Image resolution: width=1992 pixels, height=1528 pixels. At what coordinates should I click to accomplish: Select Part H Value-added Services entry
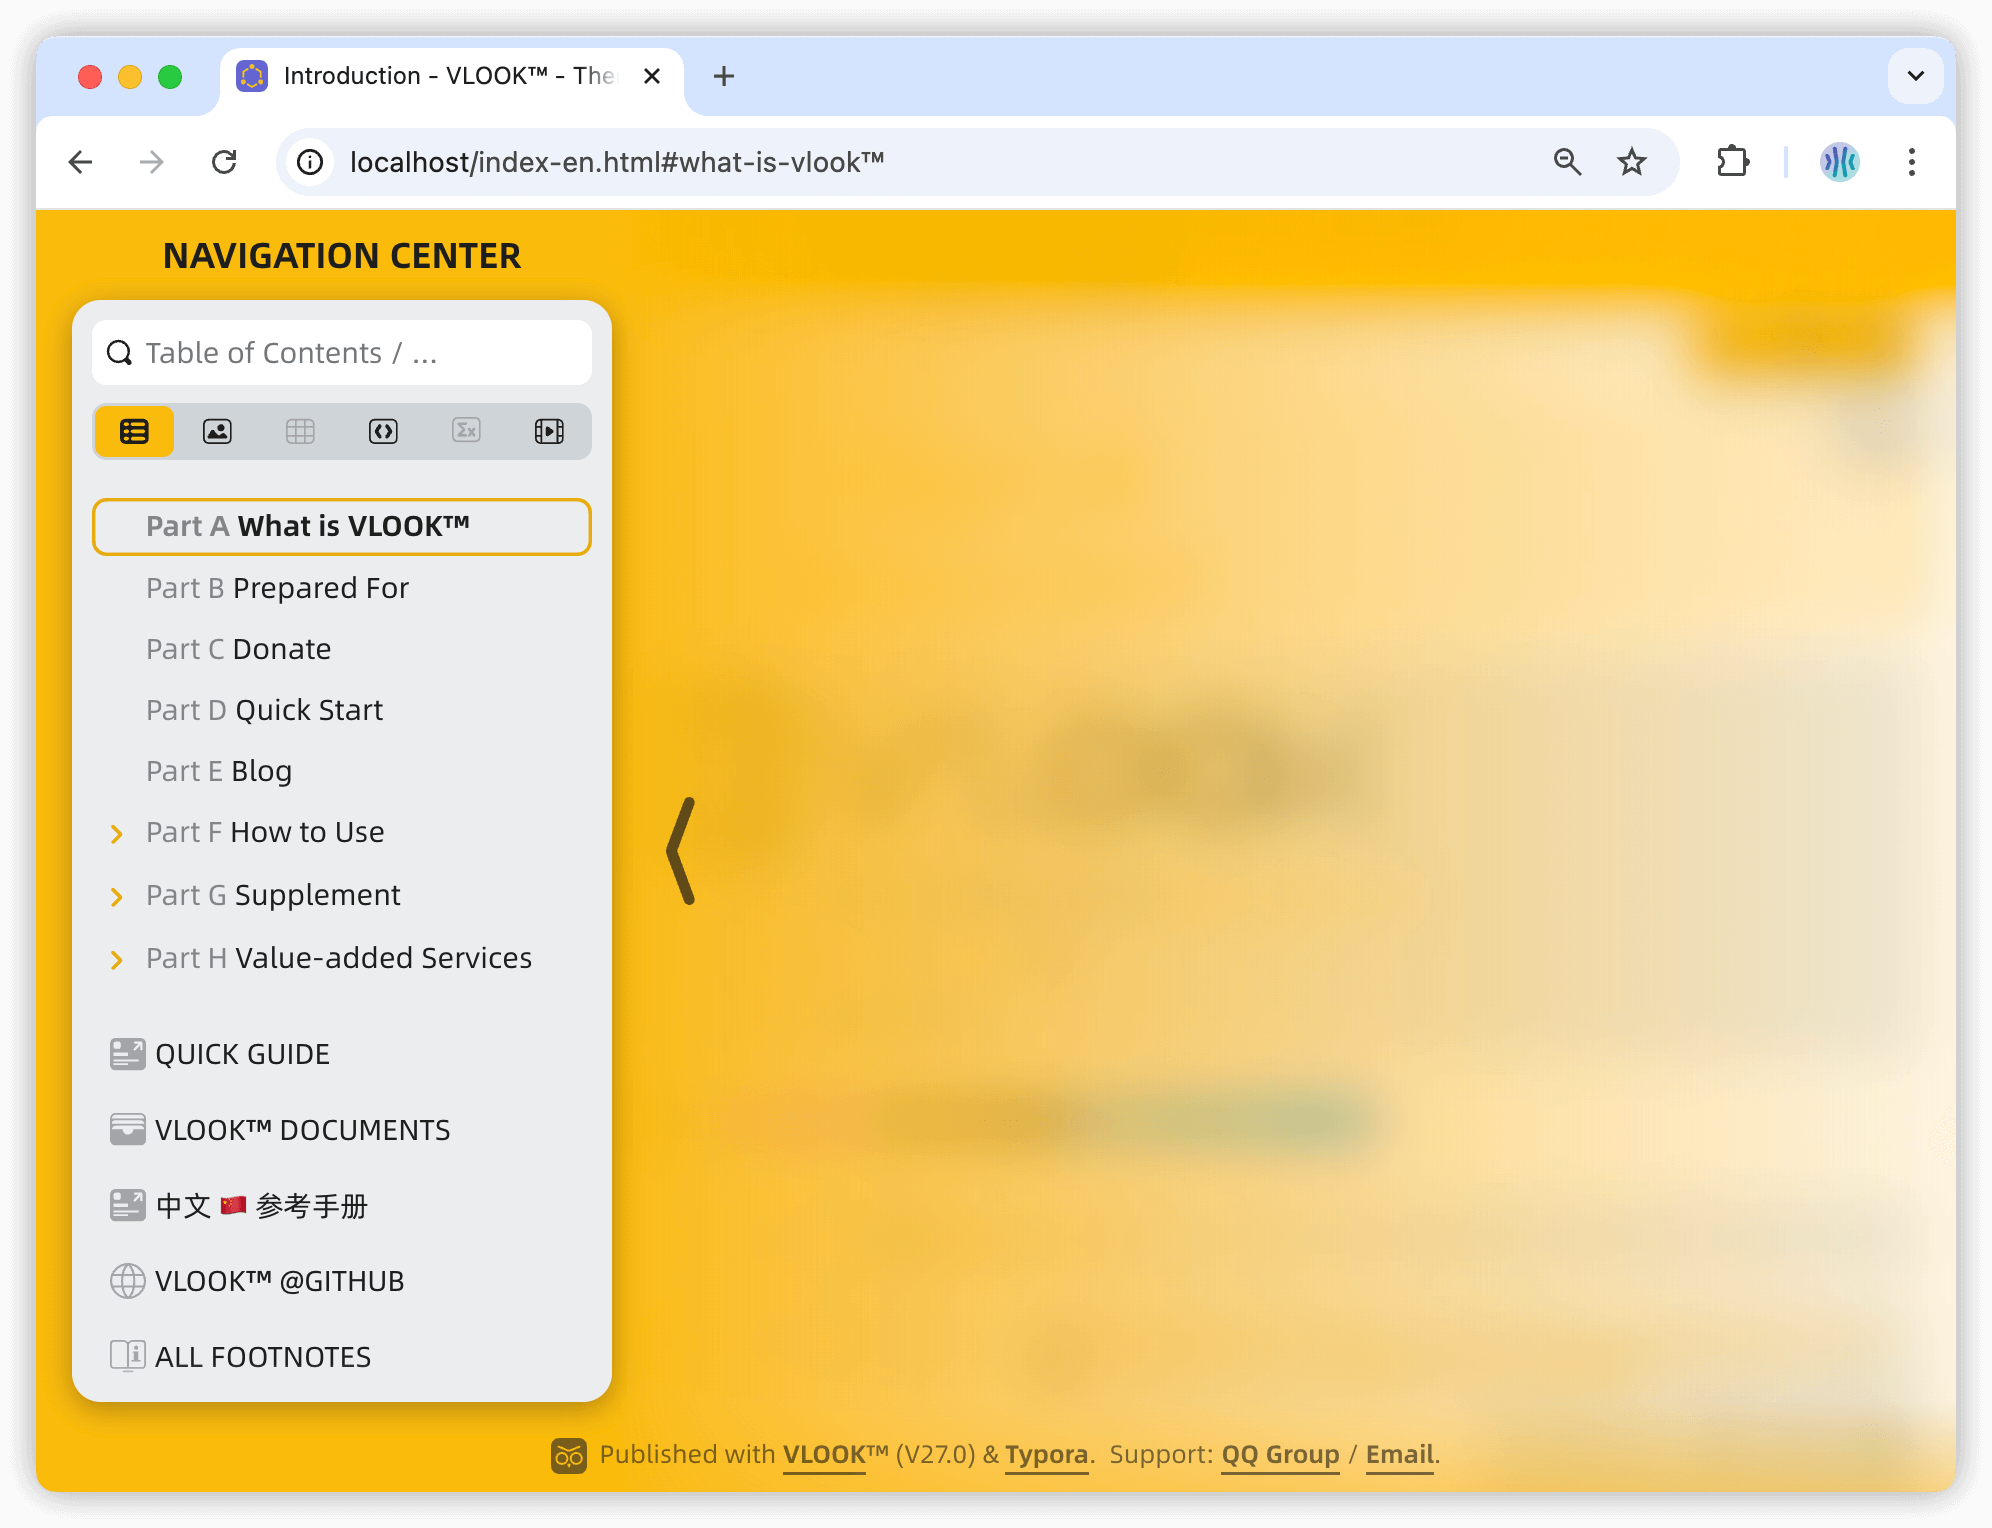coord(339,958)
